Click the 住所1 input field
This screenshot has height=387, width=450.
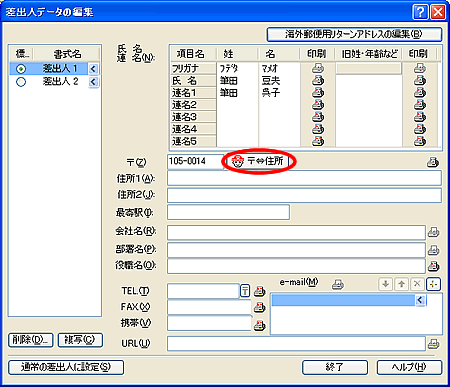click(304, 178)
